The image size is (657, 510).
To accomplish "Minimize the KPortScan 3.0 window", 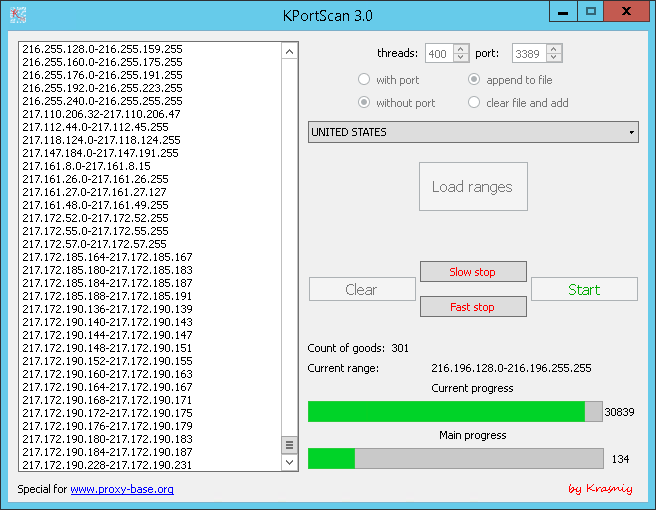I will click(563, 12).
